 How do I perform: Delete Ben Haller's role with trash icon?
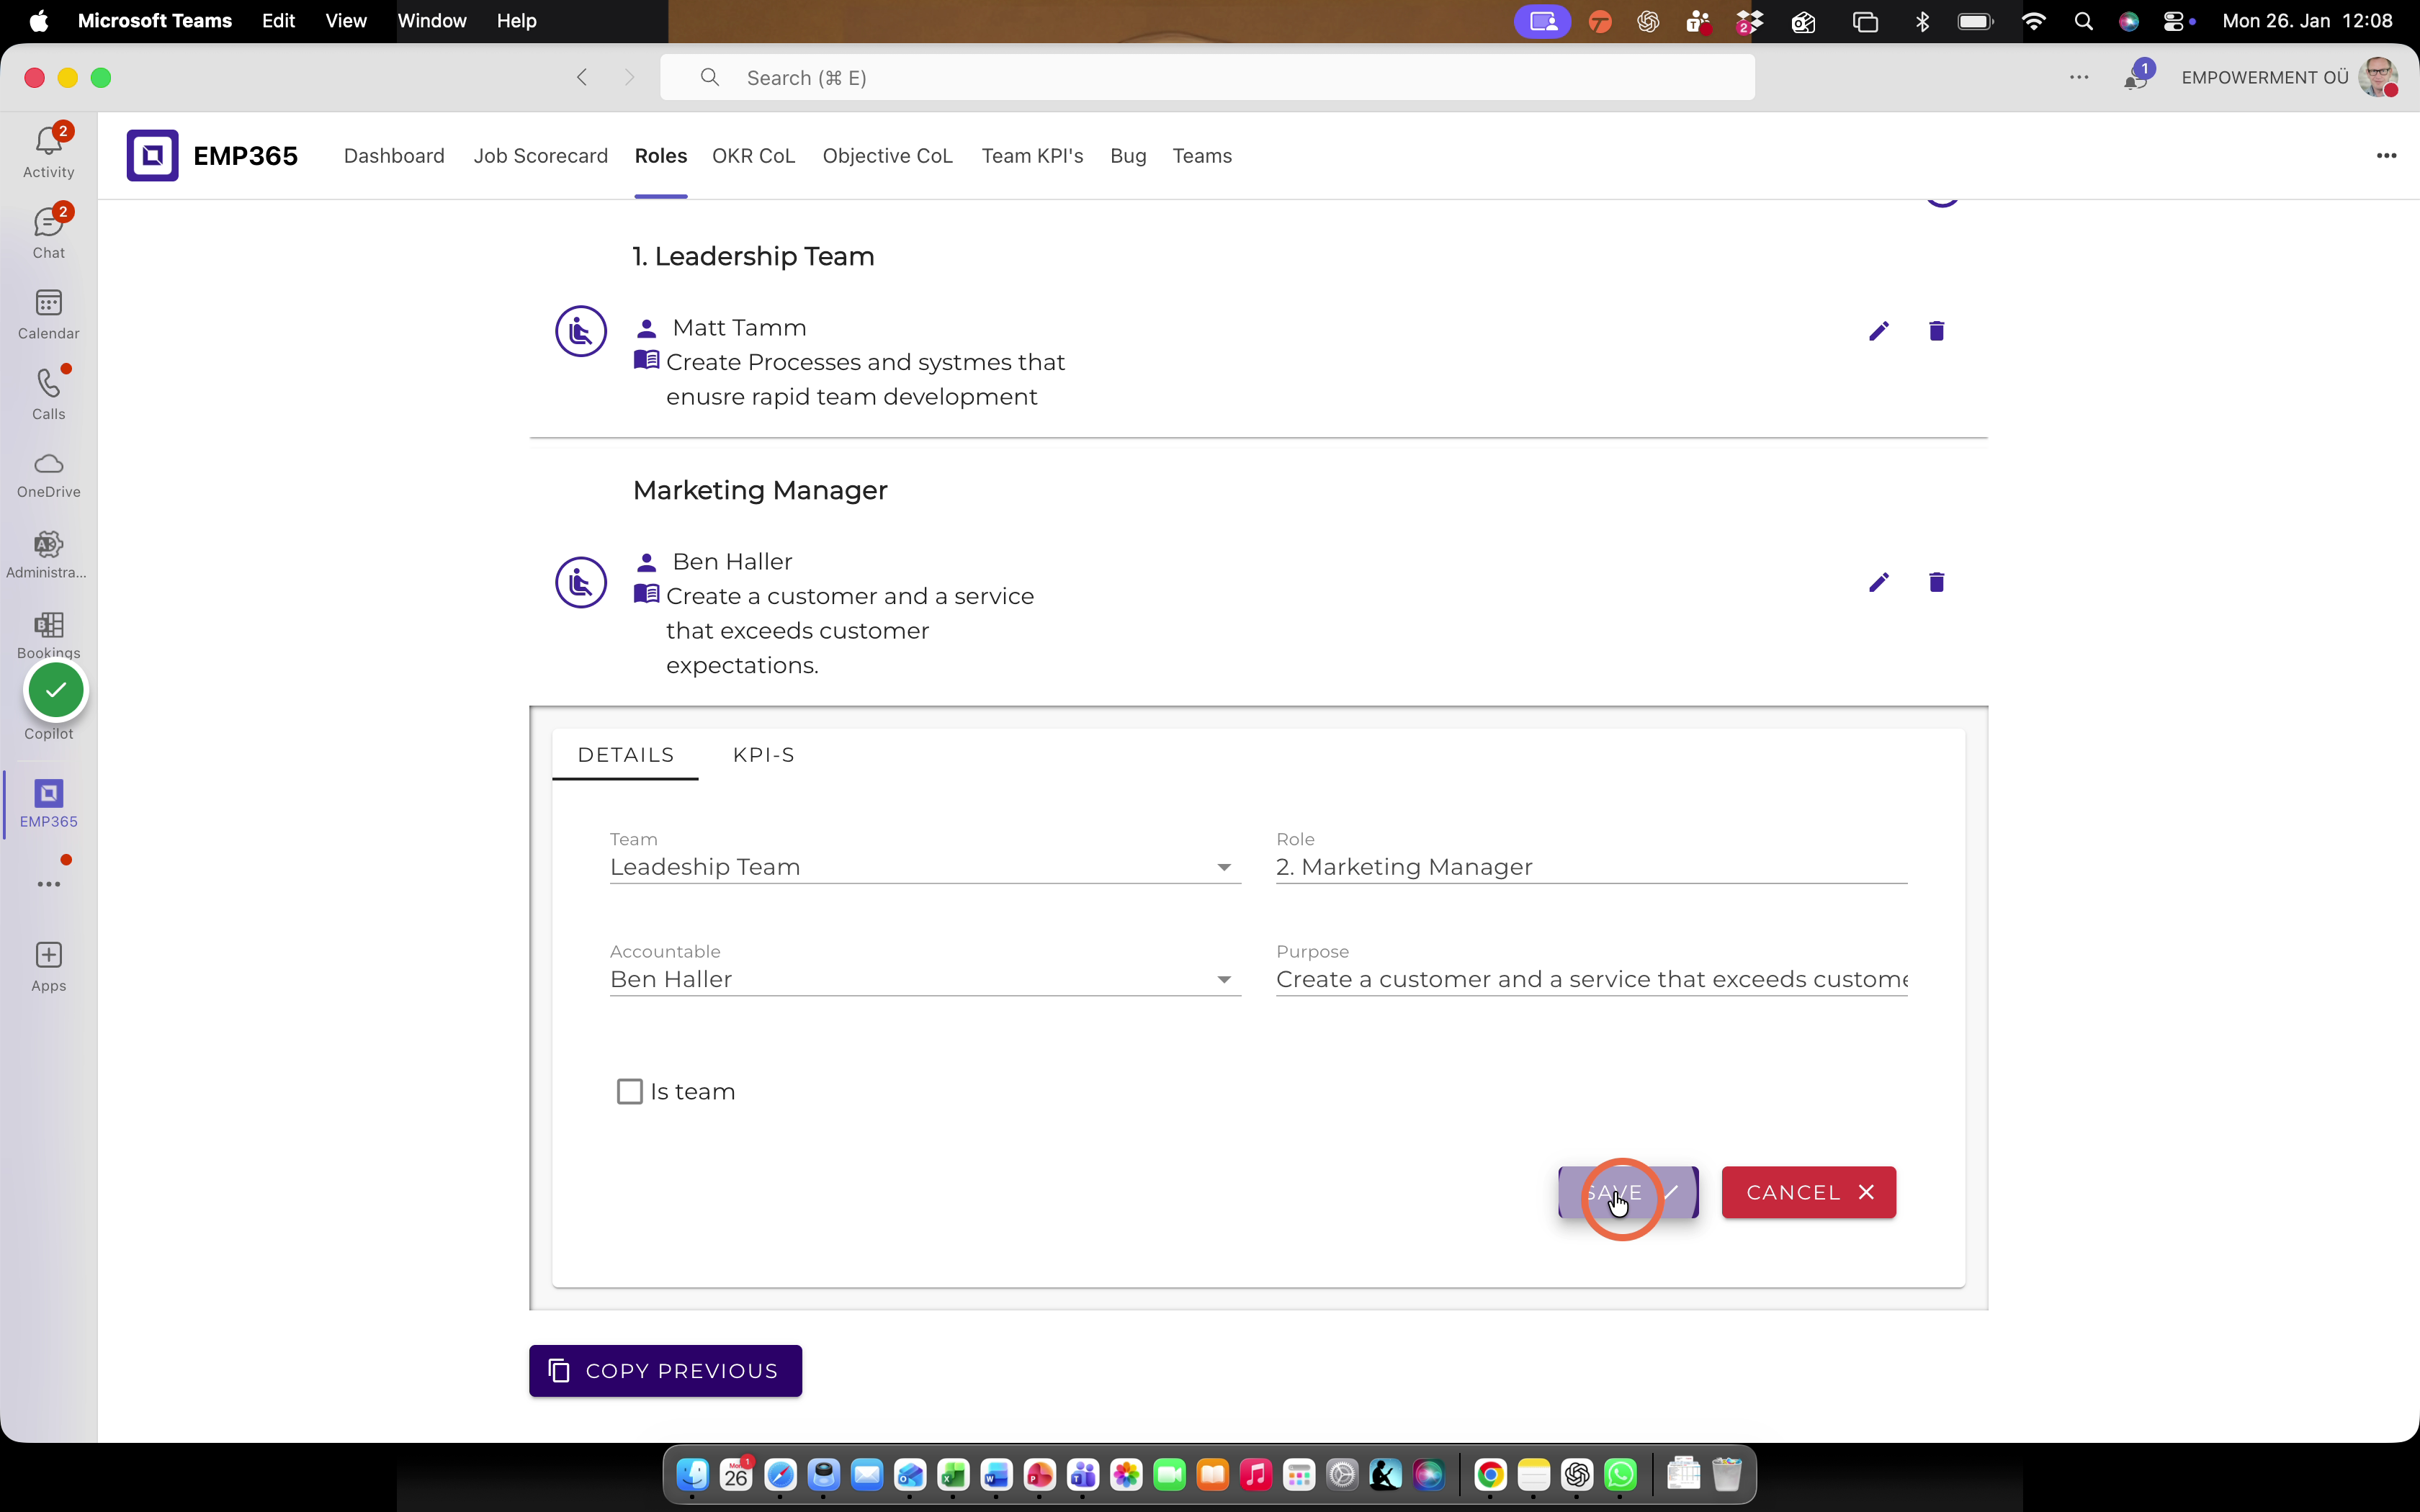point(1936,582)
